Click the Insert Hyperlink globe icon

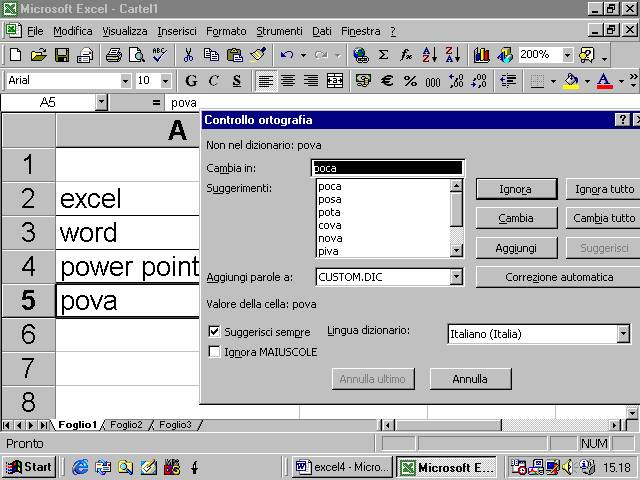pyautogui.click(x=361, y=55)
